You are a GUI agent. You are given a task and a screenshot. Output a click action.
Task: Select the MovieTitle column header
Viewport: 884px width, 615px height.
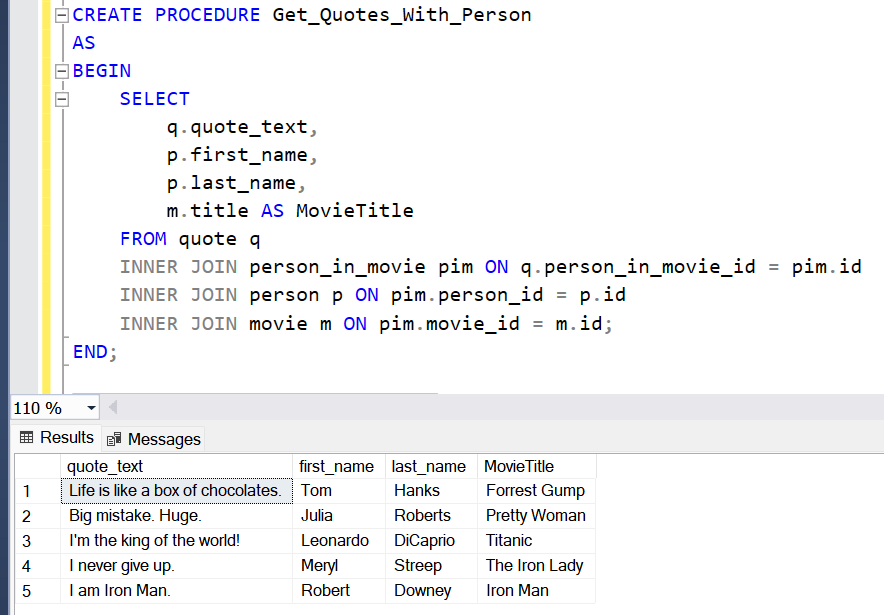pos(537,466)
